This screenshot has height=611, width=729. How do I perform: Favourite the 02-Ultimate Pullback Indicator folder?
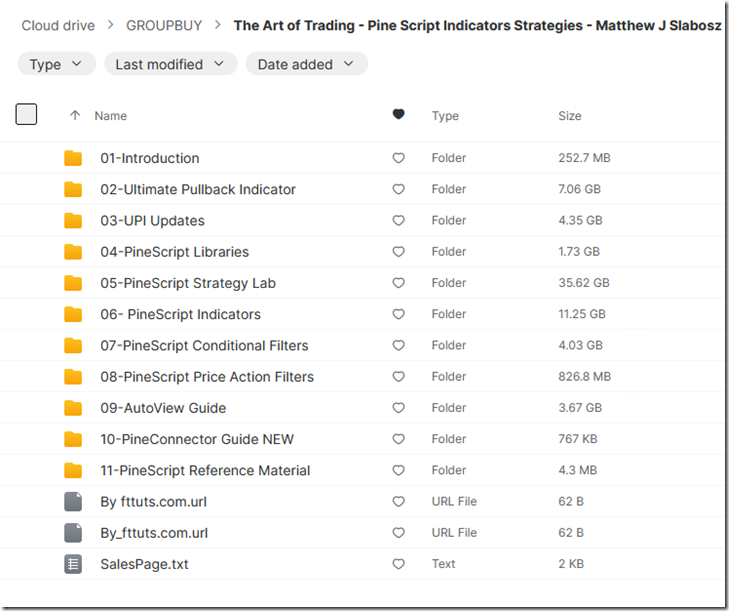coord(398,189)
